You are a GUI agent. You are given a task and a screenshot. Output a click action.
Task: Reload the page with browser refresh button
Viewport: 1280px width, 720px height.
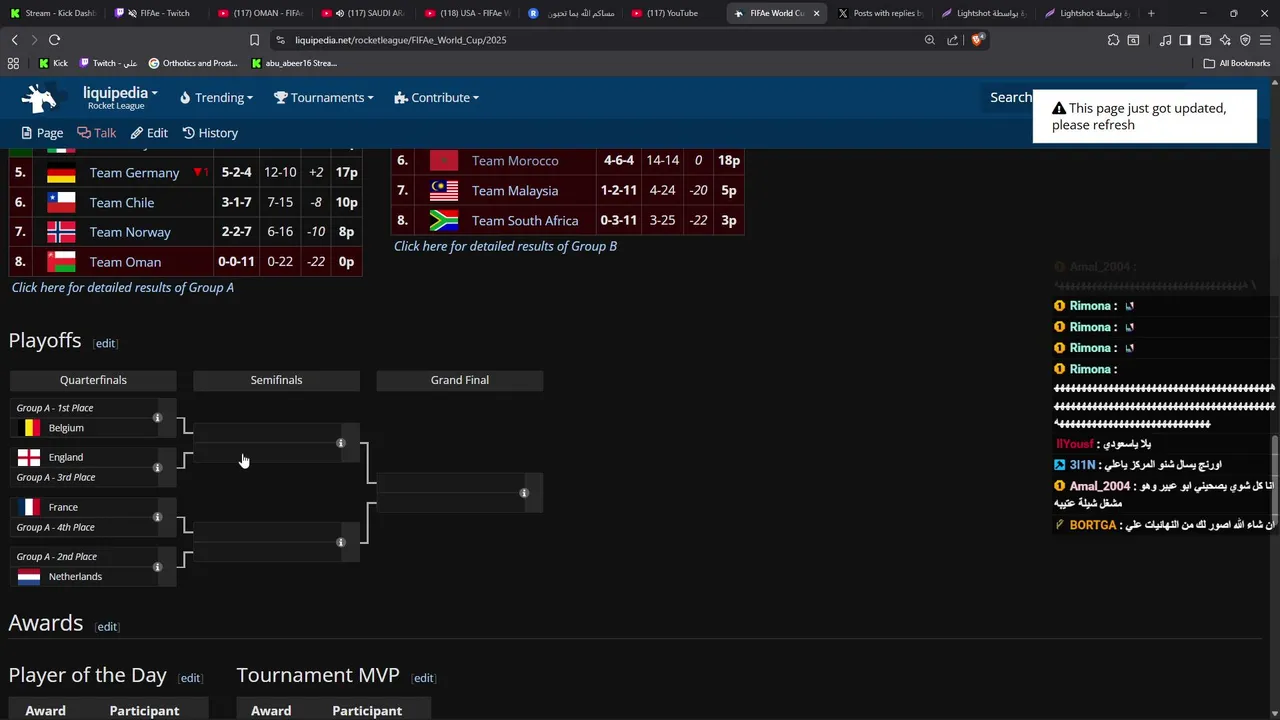[54, 40]
